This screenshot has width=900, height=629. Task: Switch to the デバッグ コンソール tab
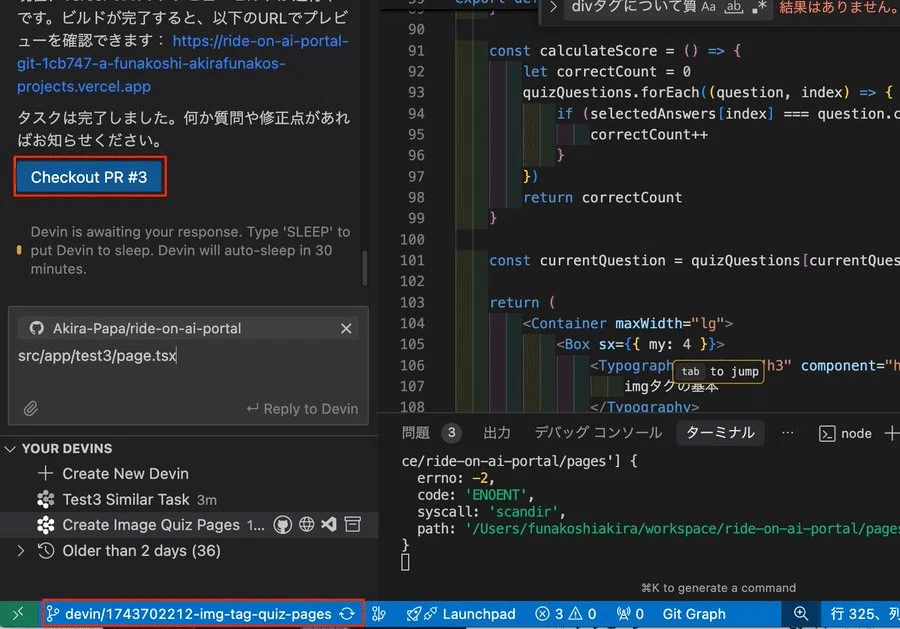(x=598, y=433)
